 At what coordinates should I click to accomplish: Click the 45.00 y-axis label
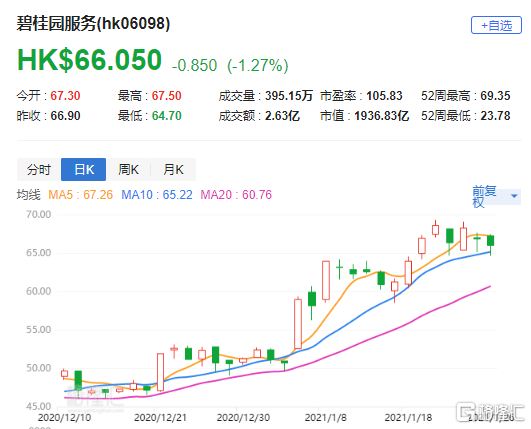(x=39, y=406)
